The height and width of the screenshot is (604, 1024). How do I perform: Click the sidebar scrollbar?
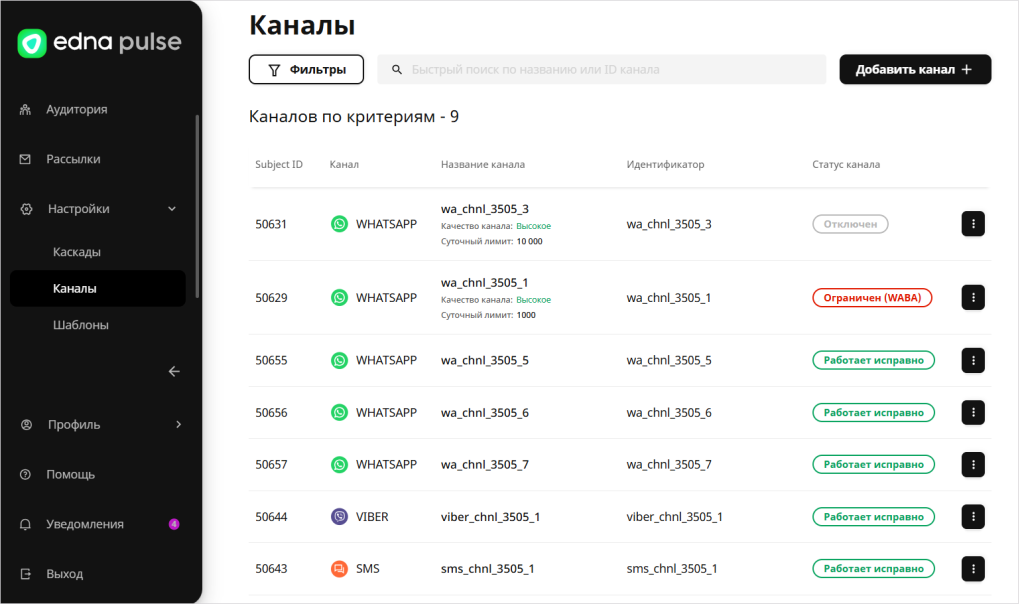tap(197, 207)
